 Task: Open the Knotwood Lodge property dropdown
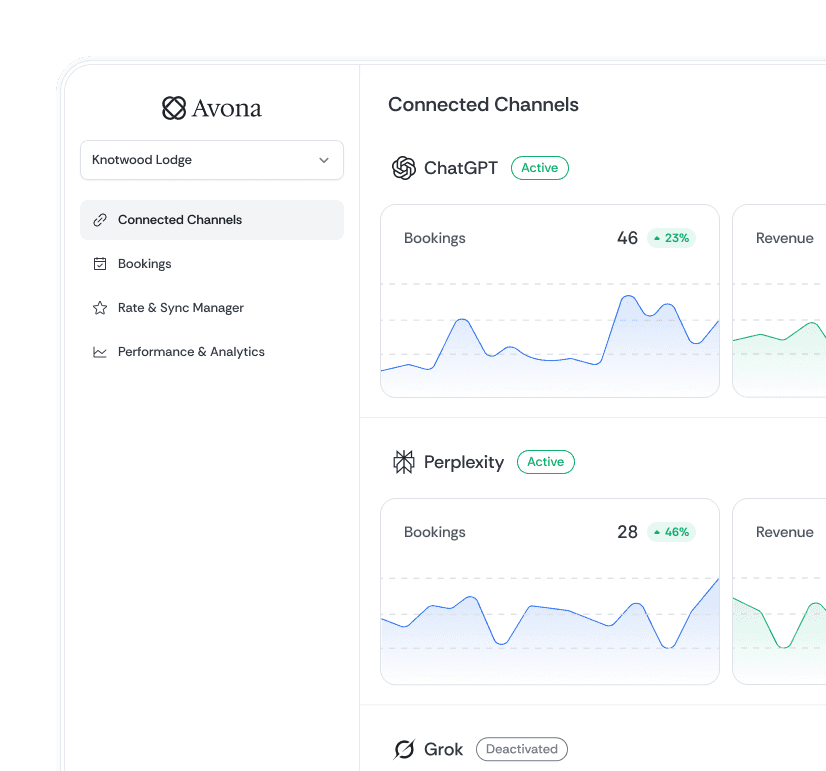[x=212, y=160]
